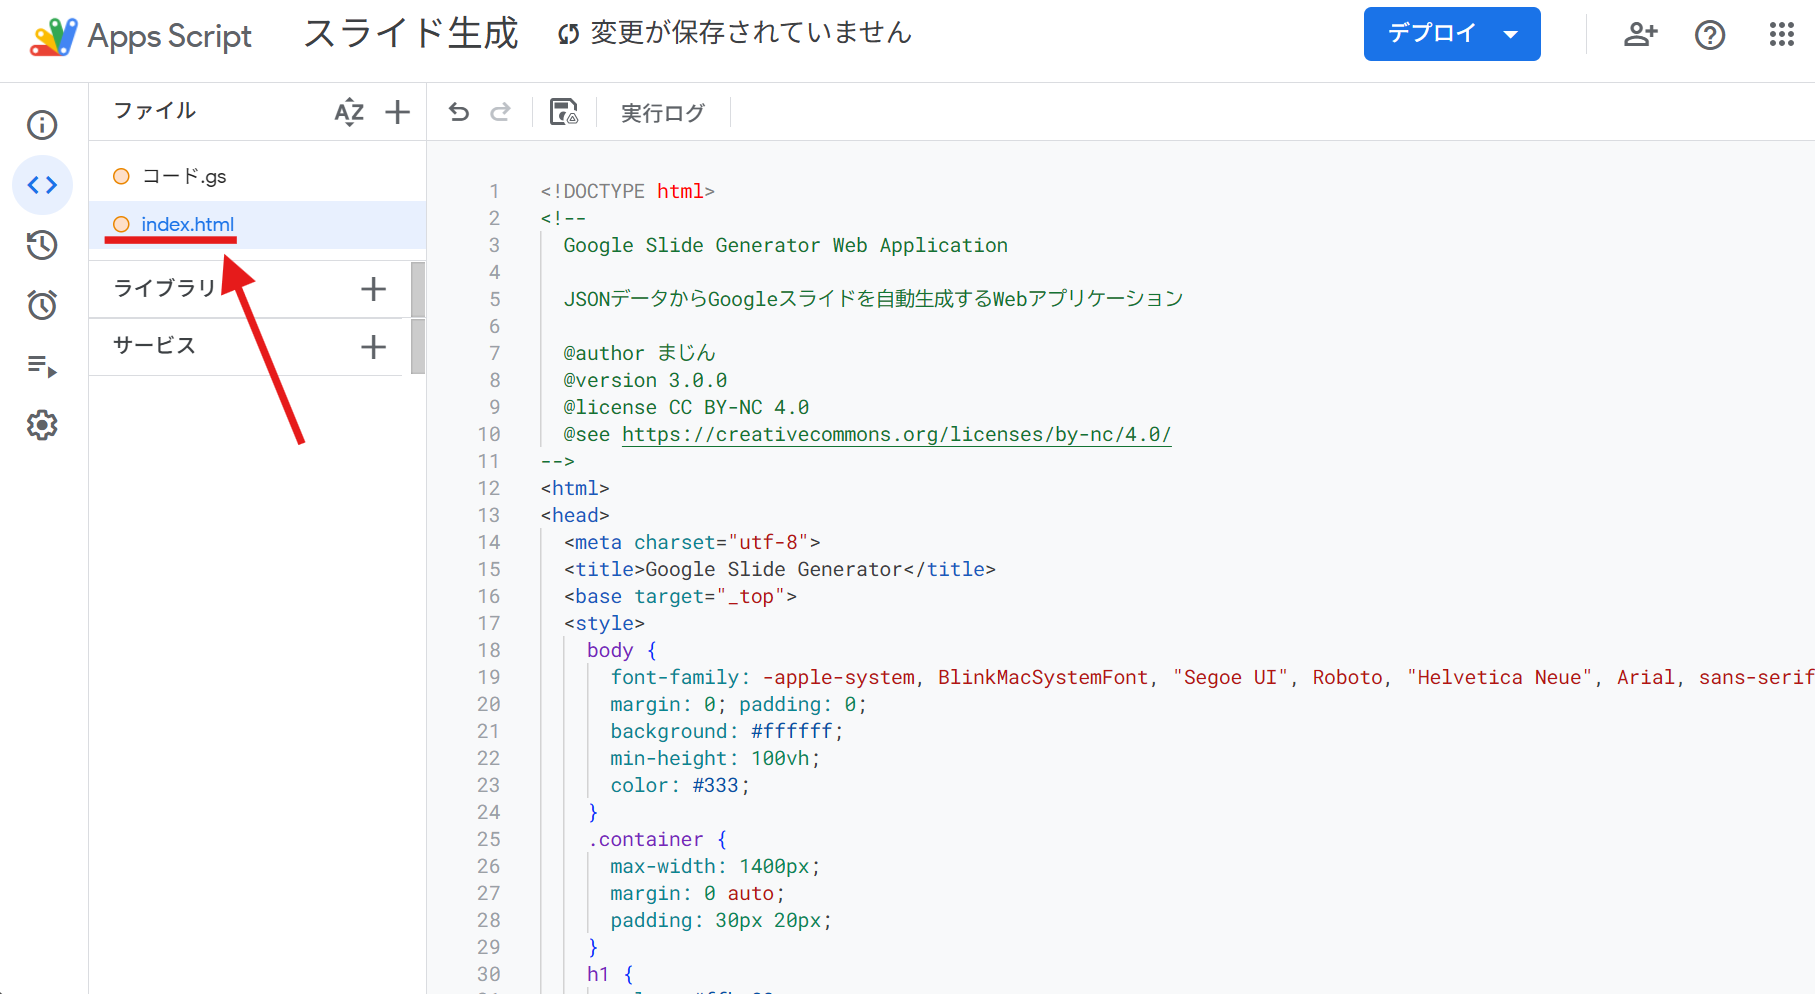Select the コード.gs file
Viewport: 1815px width, 994px height.
pyautogui.click(x=184, y=177)
